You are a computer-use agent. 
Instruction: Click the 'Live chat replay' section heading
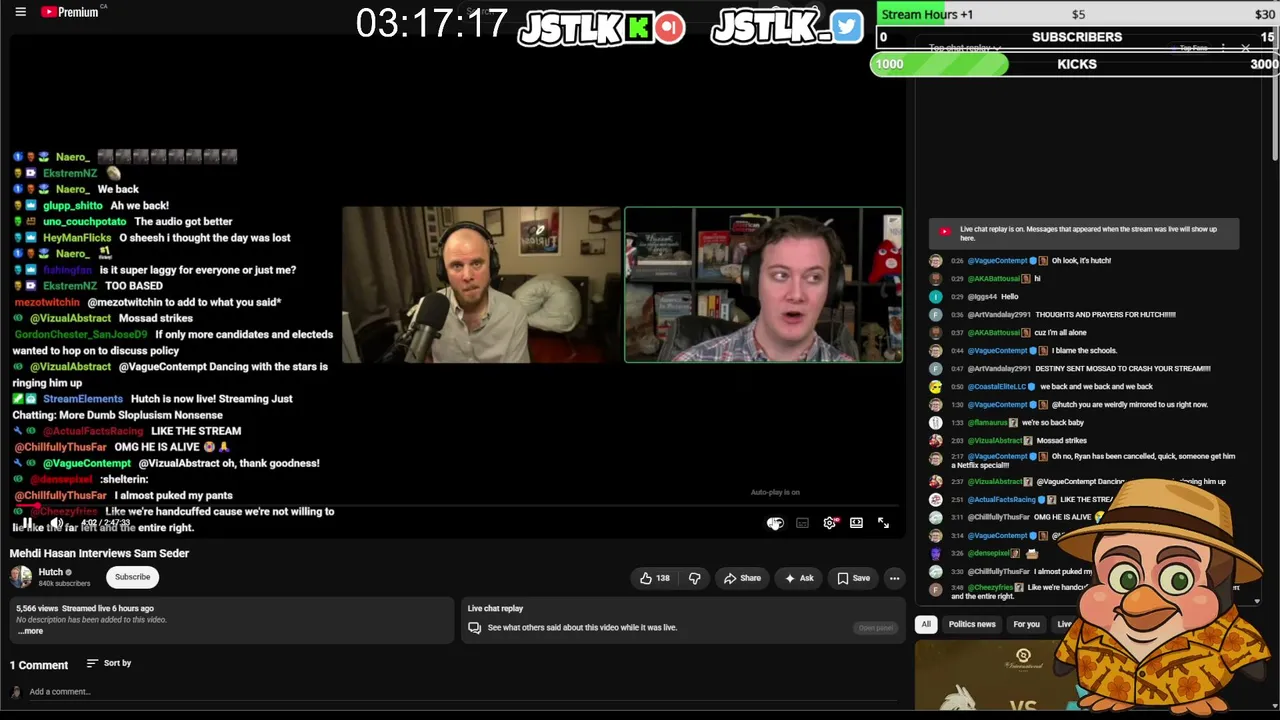click(495, 608)
